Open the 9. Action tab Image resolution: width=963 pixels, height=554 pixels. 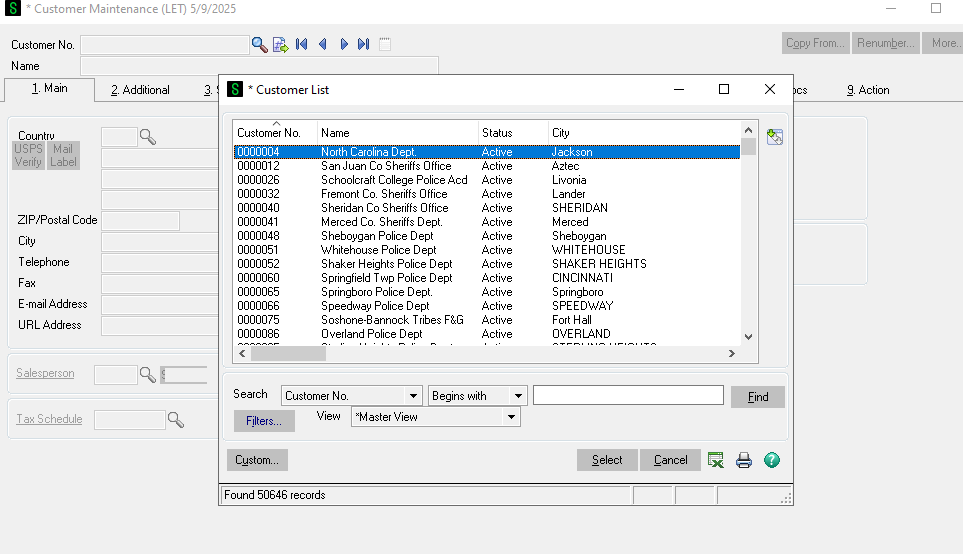[x=867, y=90]
